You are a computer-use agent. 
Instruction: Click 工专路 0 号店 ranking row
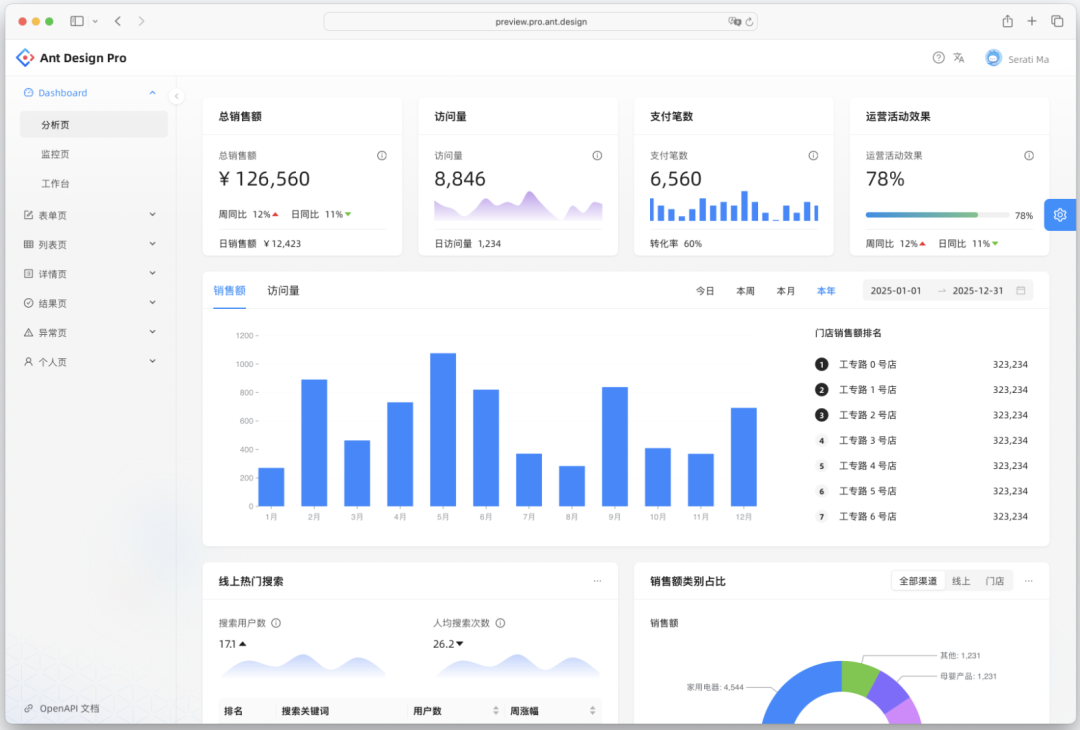[922, 364]
